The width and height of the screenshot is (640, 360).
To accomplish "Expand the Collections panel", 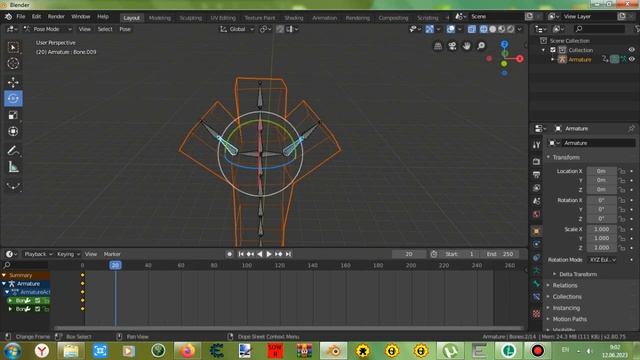I will [x=567, y=297].
